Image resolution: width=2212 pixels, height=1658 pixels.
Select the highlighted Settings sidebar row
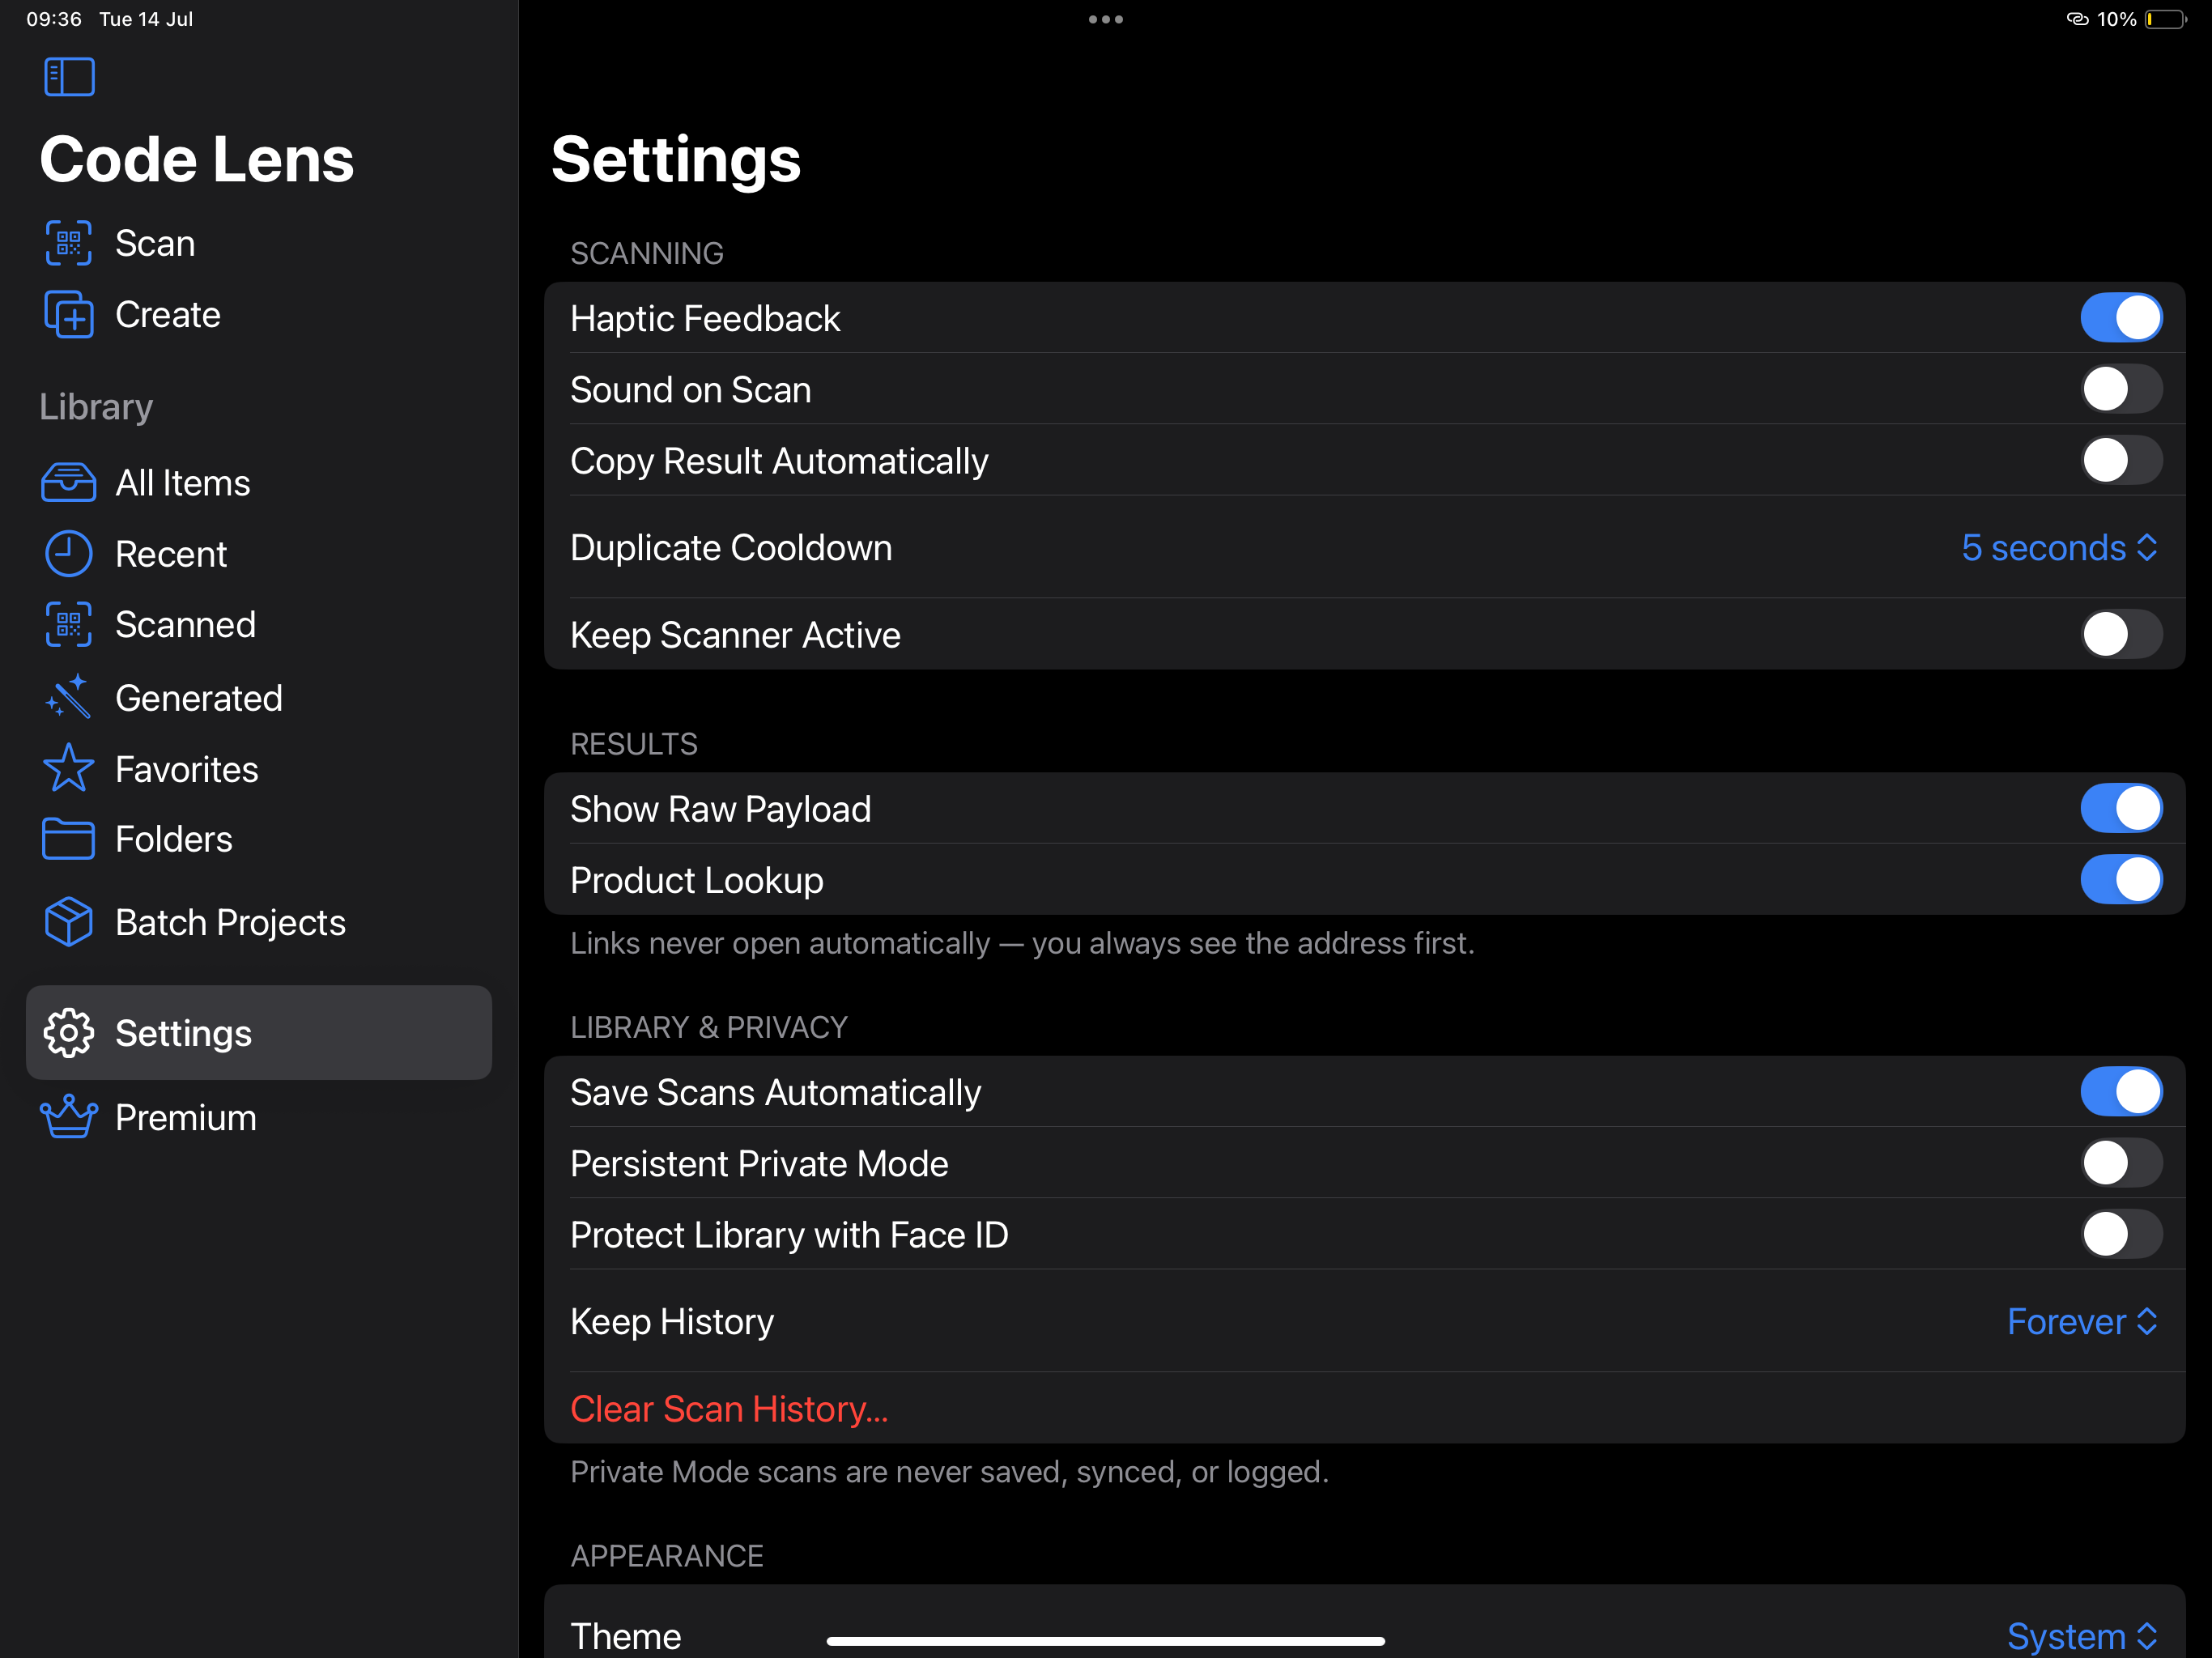[x=259, y=1033]
